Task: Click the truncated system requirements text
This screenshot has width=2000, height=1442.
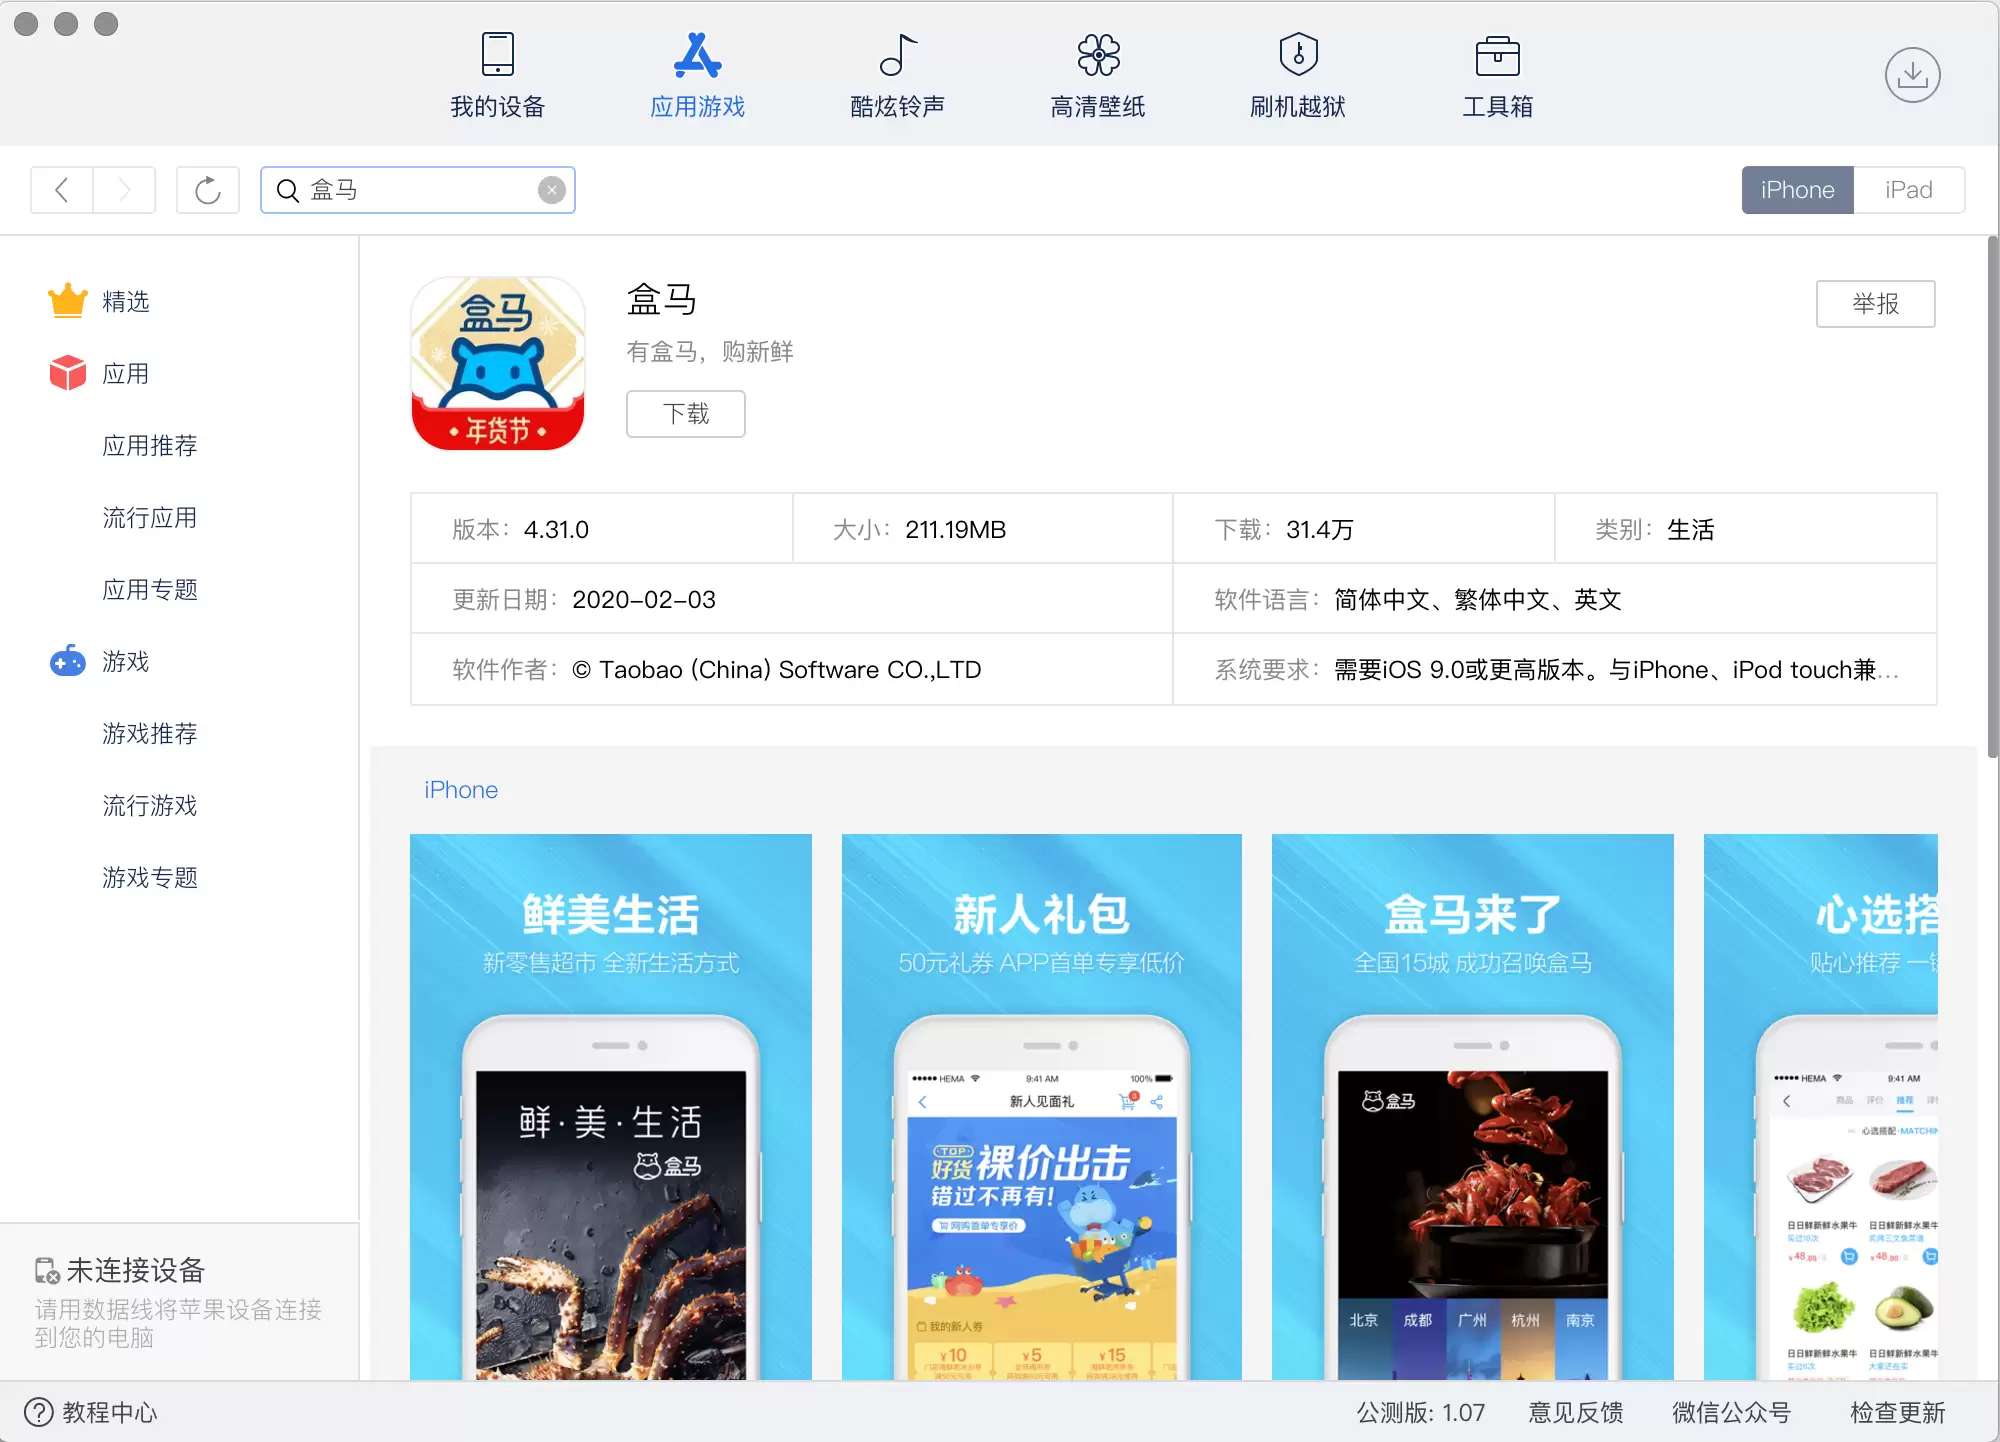Action: pyautogui.click(x=1616, y=669)
